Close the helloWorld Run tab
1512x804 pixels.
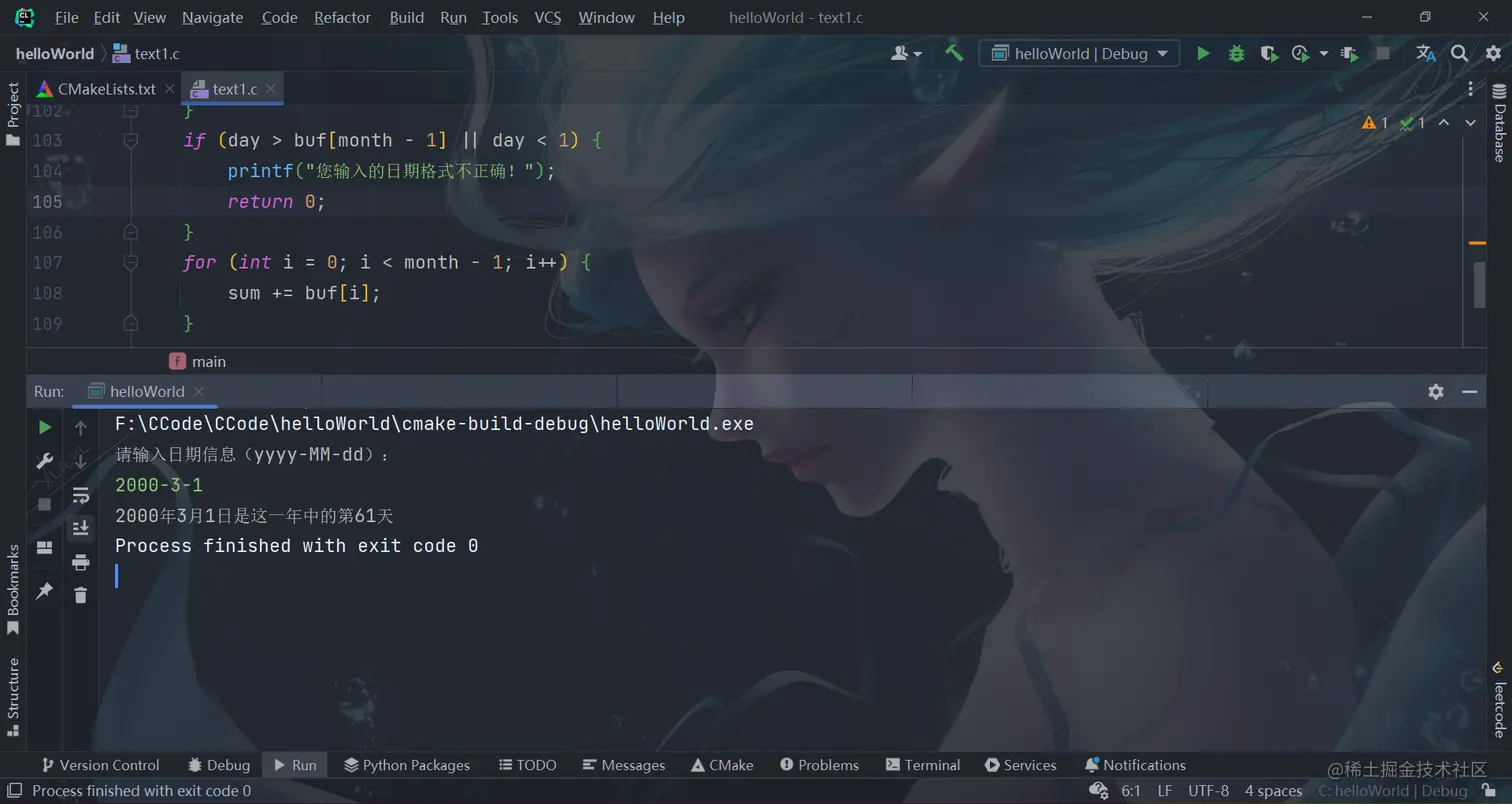click(x=198, y=391)
